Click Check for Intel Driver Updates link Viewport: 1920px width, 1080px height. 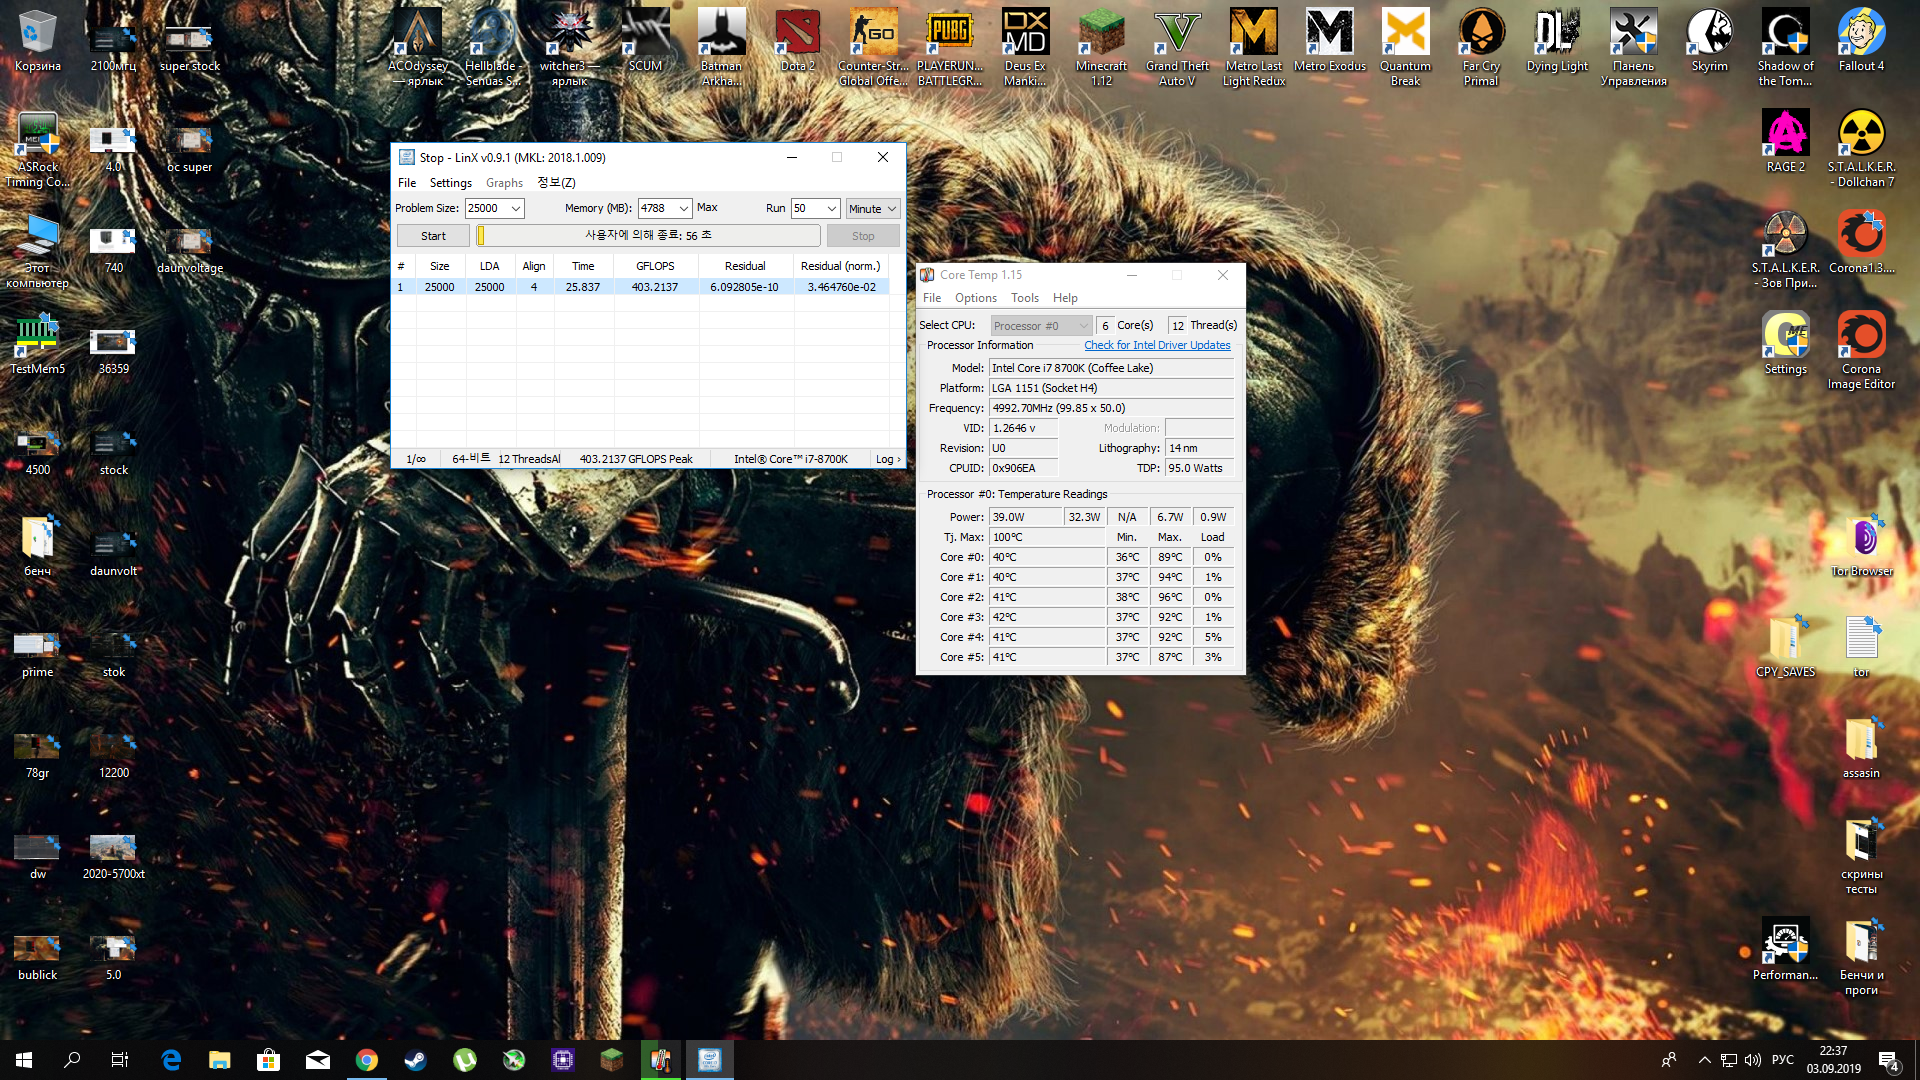pos(1157,345)
